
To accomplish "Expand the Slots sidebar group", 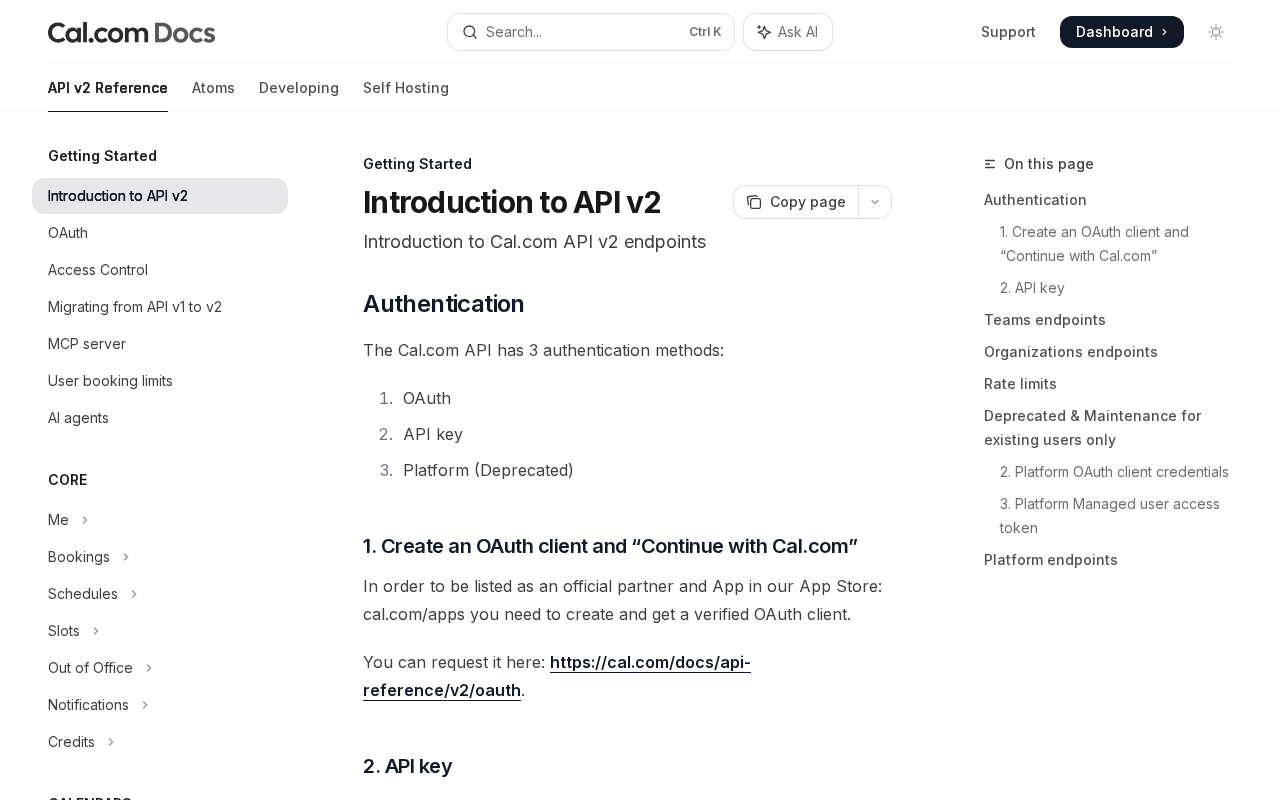I will coord(96,631).
